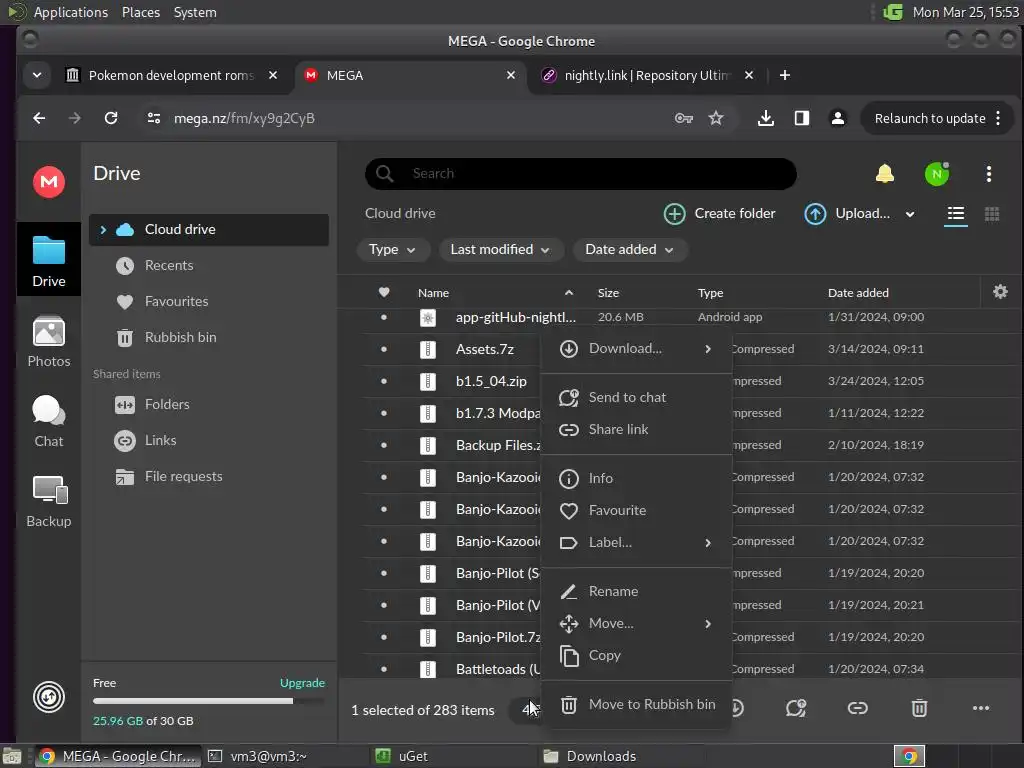Open Chrome profile icon
Viewport: 1024px width, 768px height.
(x=837, y=118)
